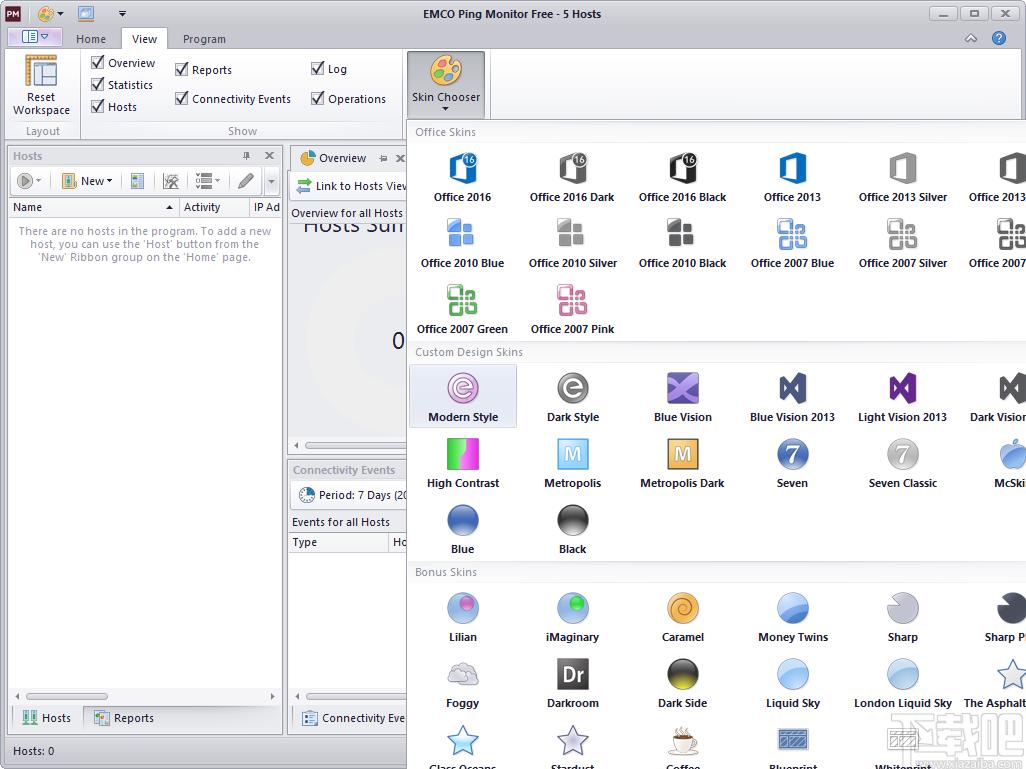
Task: Select the Money Twins skin
Action: [792, 617]
